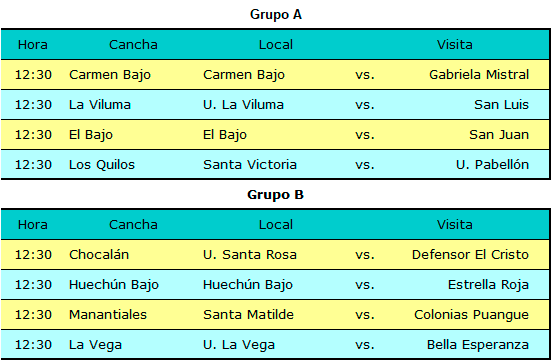Click the Visita header in Grupo B
551x360 pixels.
tap(455, 225)
